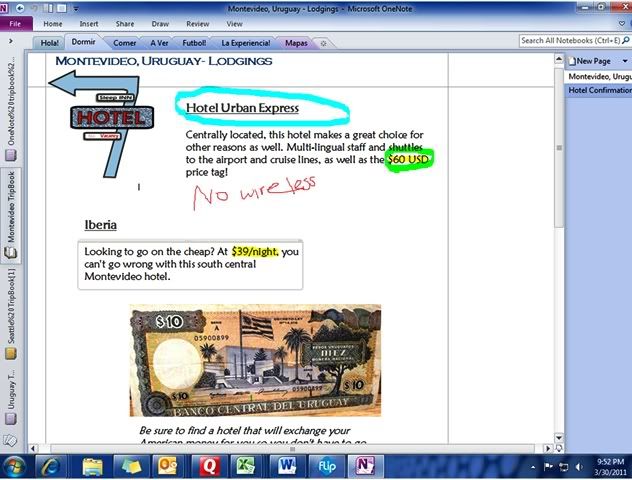Click the horizontal scrollbar left arrow
The image size is (632, 480).
33,448
